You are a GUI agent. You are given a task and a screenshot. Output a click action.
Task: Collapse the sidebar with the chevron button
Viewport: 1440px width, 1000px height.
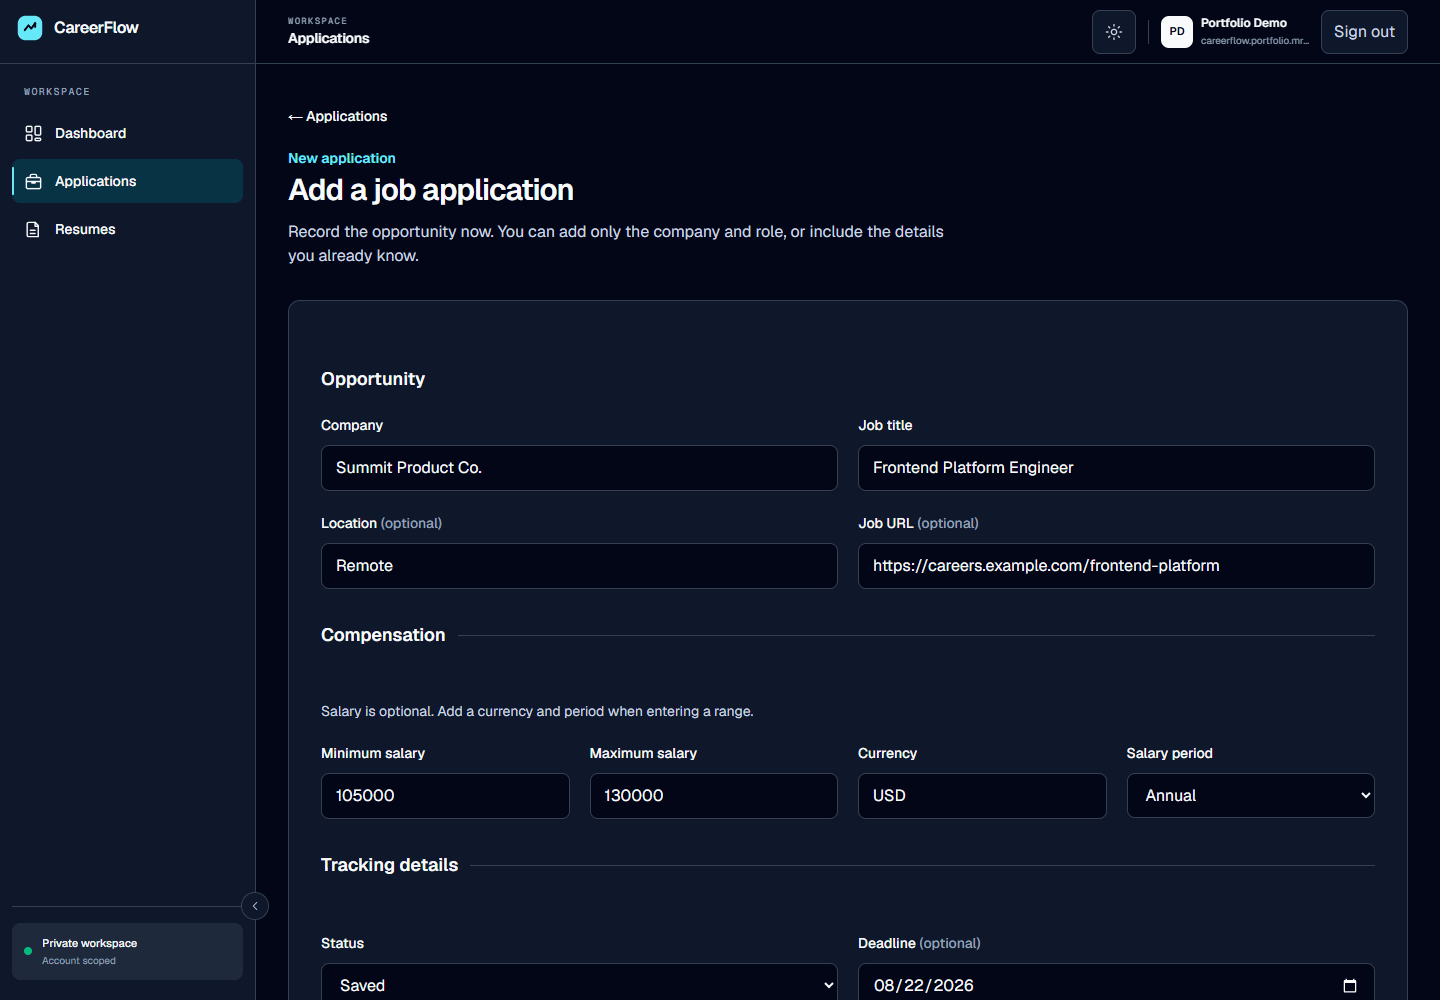[x=255, y=906]
